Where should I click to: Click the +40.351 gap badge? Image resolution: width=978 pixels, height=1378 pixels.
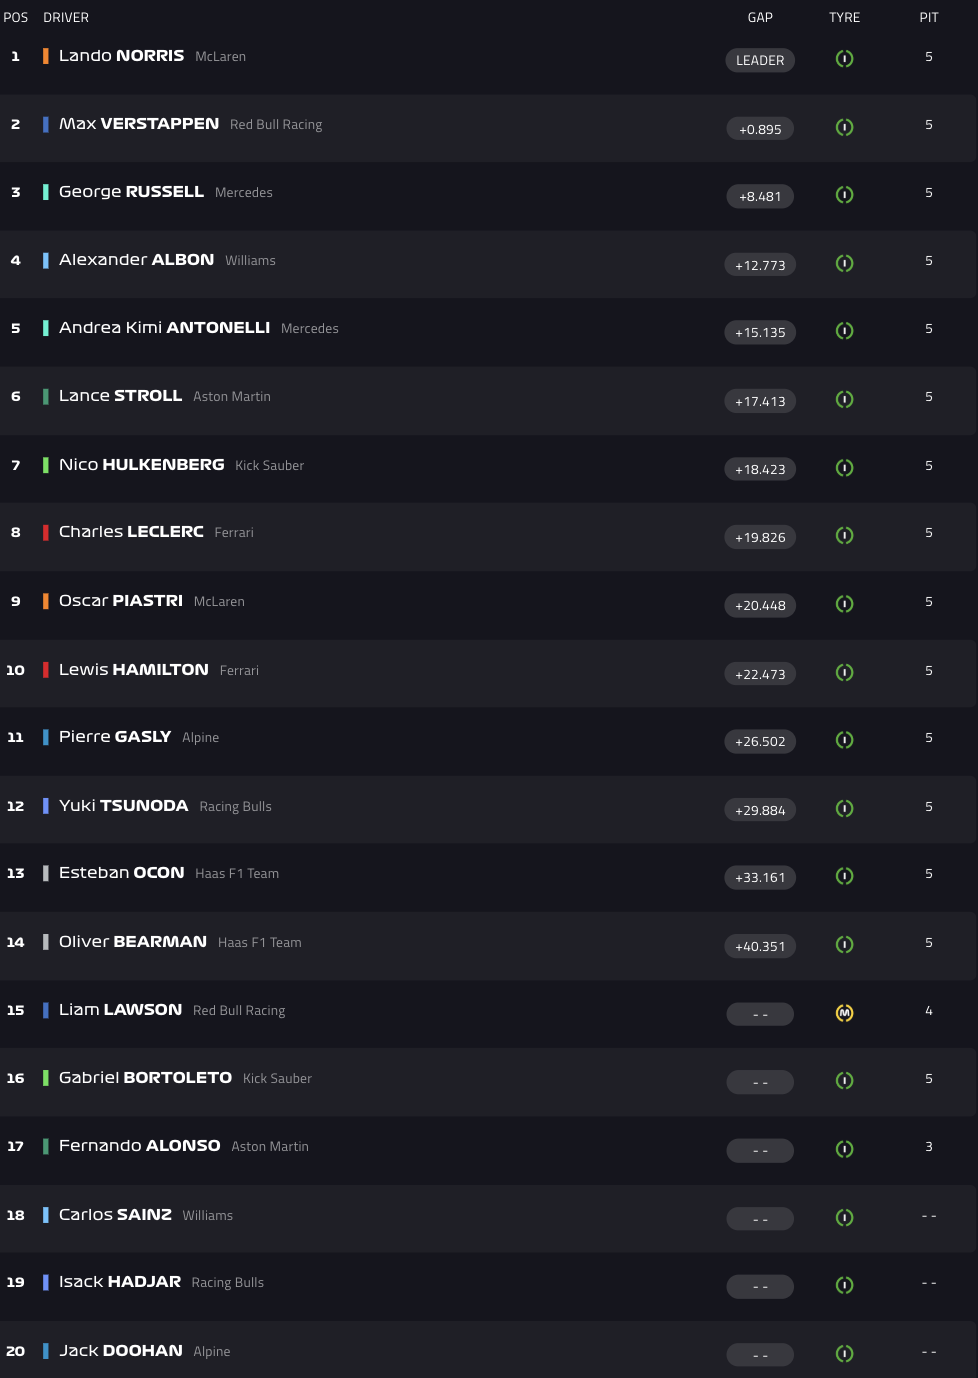pos(760,946)
